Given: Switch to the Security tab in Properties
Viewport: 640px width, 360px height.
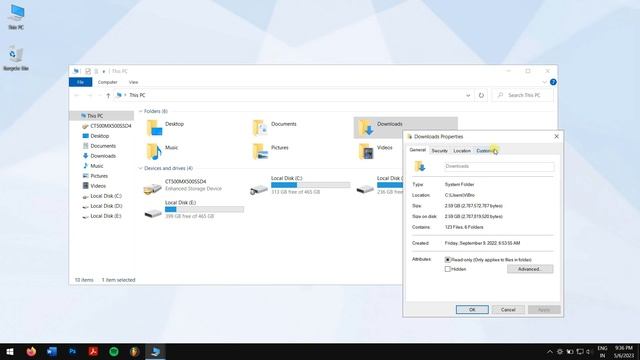Looking at the screenshot, I should (439, 151).
